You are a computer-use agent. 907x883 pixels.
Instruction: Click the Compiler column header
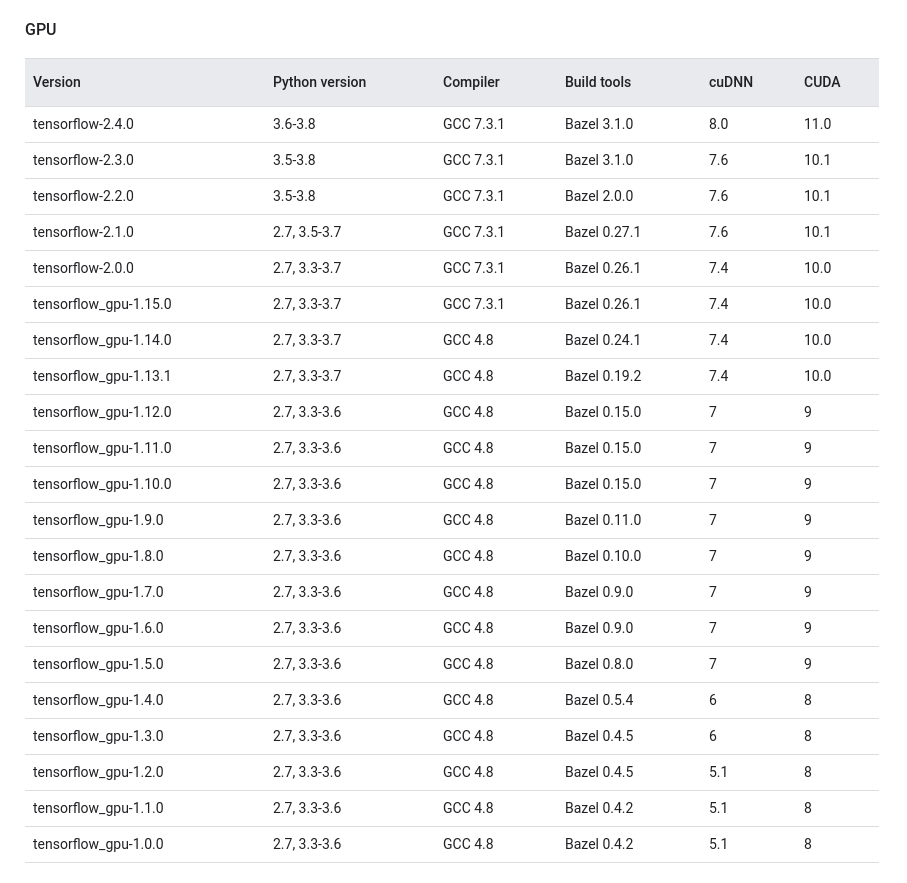coord(471,82)
